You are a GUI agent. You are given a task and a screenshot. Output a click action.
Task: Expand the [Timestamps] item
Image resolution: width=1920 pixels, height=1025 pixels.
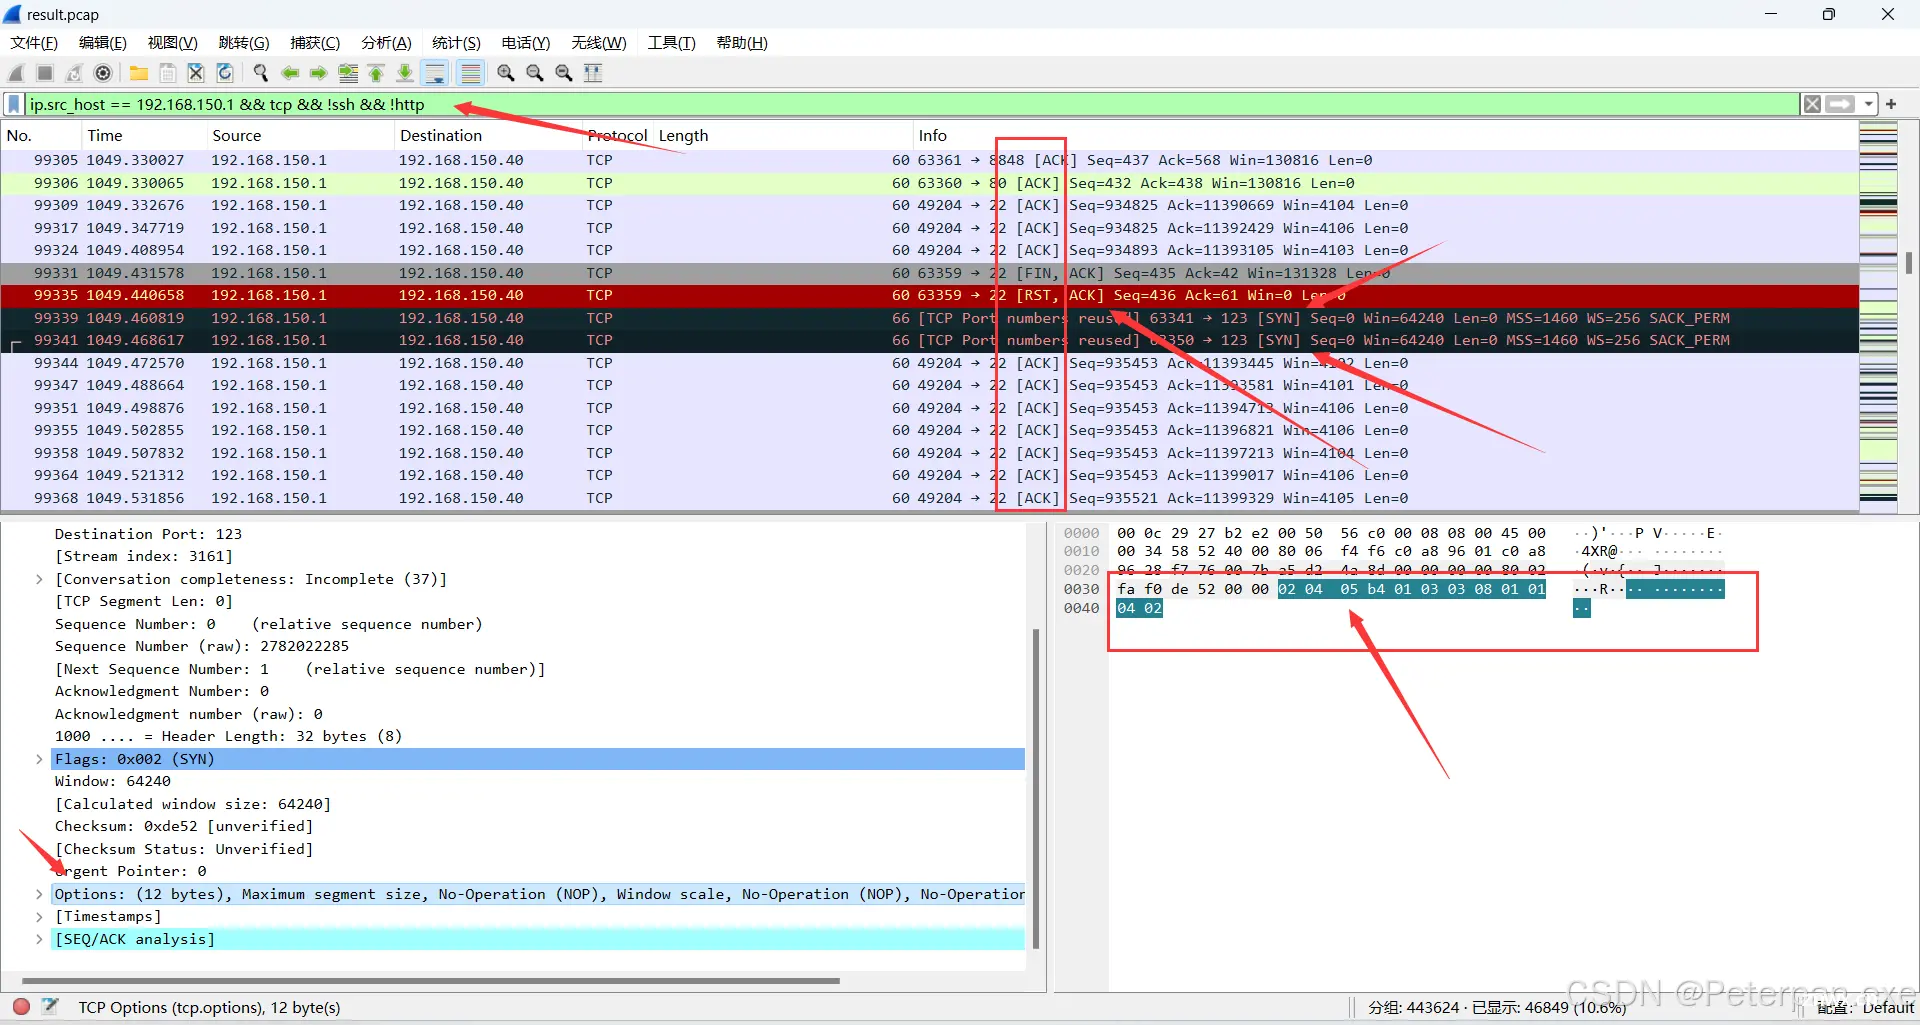tap(39, 916)
